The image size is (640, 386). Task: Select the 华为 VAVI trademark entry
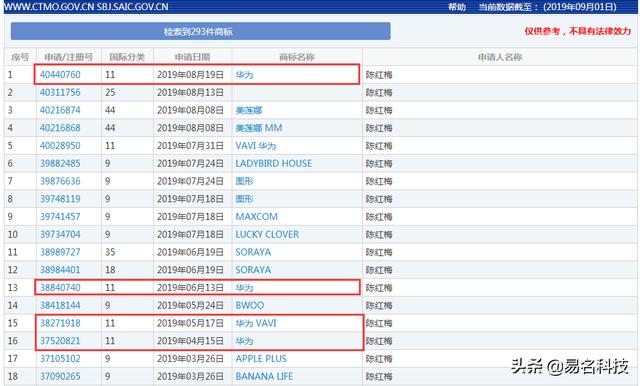click(x=256, y=323)
